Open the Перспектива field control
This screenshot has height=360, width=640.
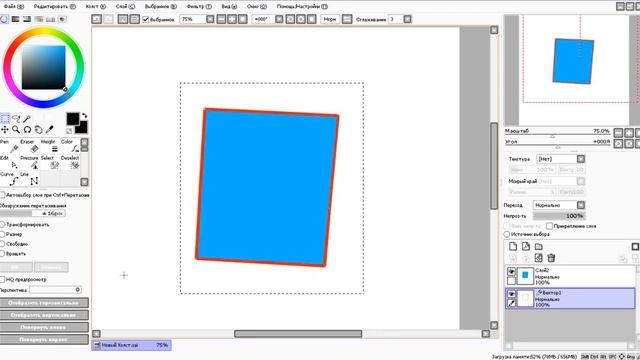pos(55,290)
